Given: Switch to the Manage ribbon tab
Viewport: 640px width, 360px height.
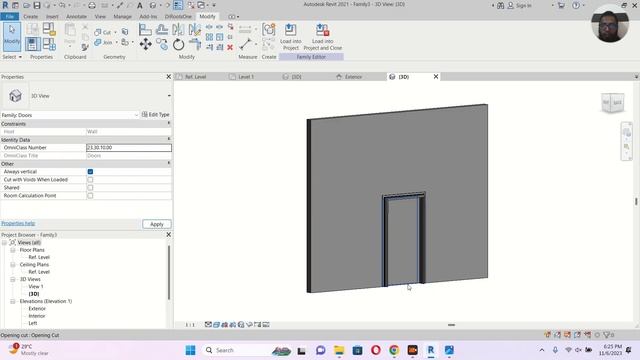Looking at the screenshot, I should tap(122, 17).
